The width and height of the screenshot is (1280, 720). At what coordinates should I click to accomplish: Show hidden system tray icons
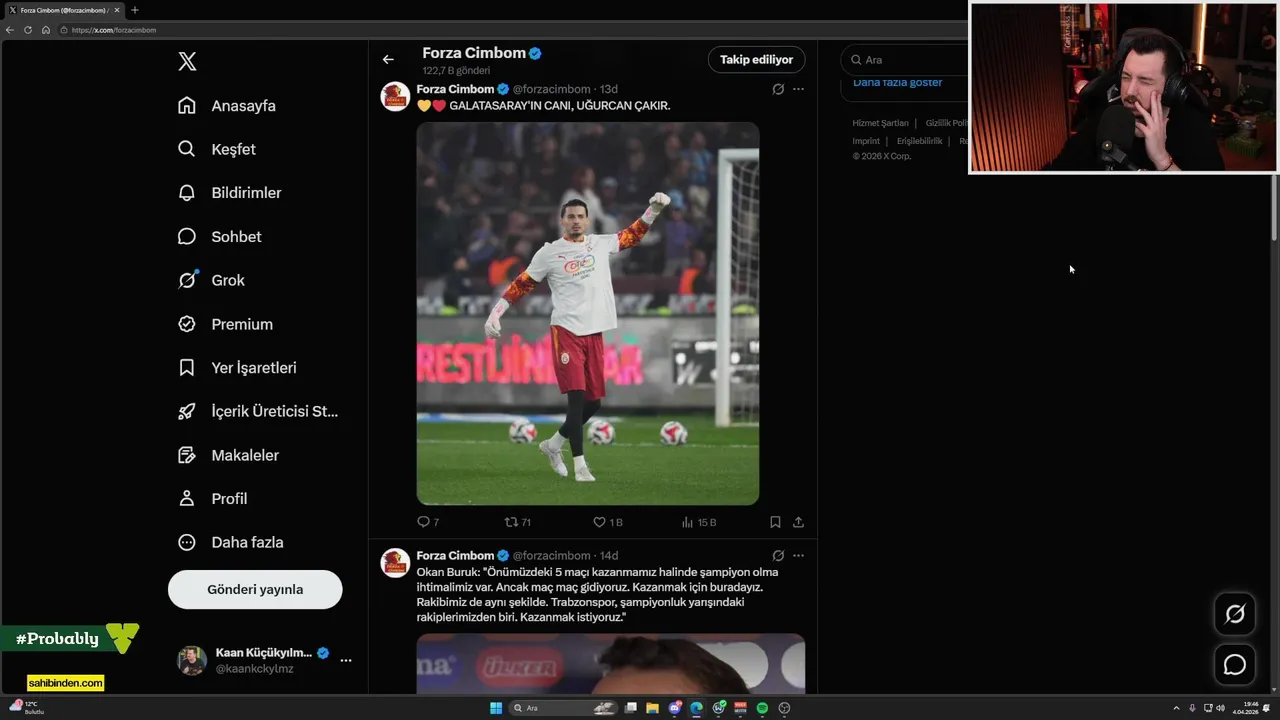[x=1176, y=708]
